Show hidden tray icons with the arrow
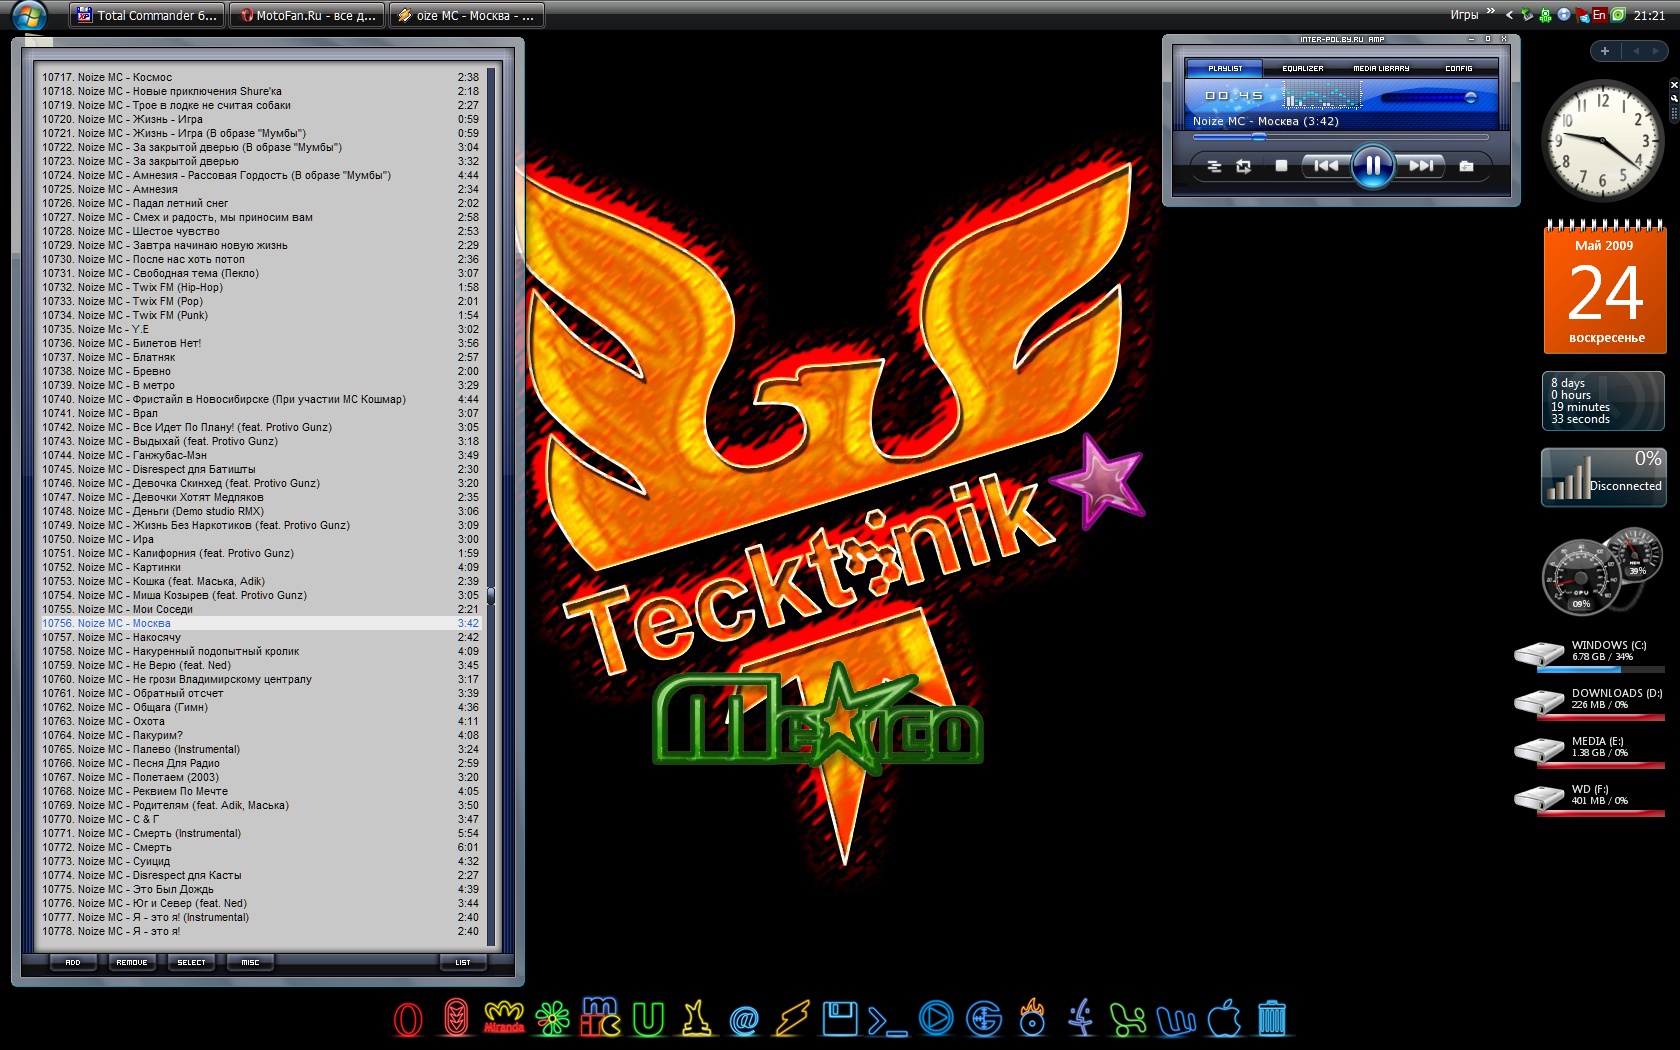The height and width of the screenshot is (1050, 1680). click(x=1509, y=15)
